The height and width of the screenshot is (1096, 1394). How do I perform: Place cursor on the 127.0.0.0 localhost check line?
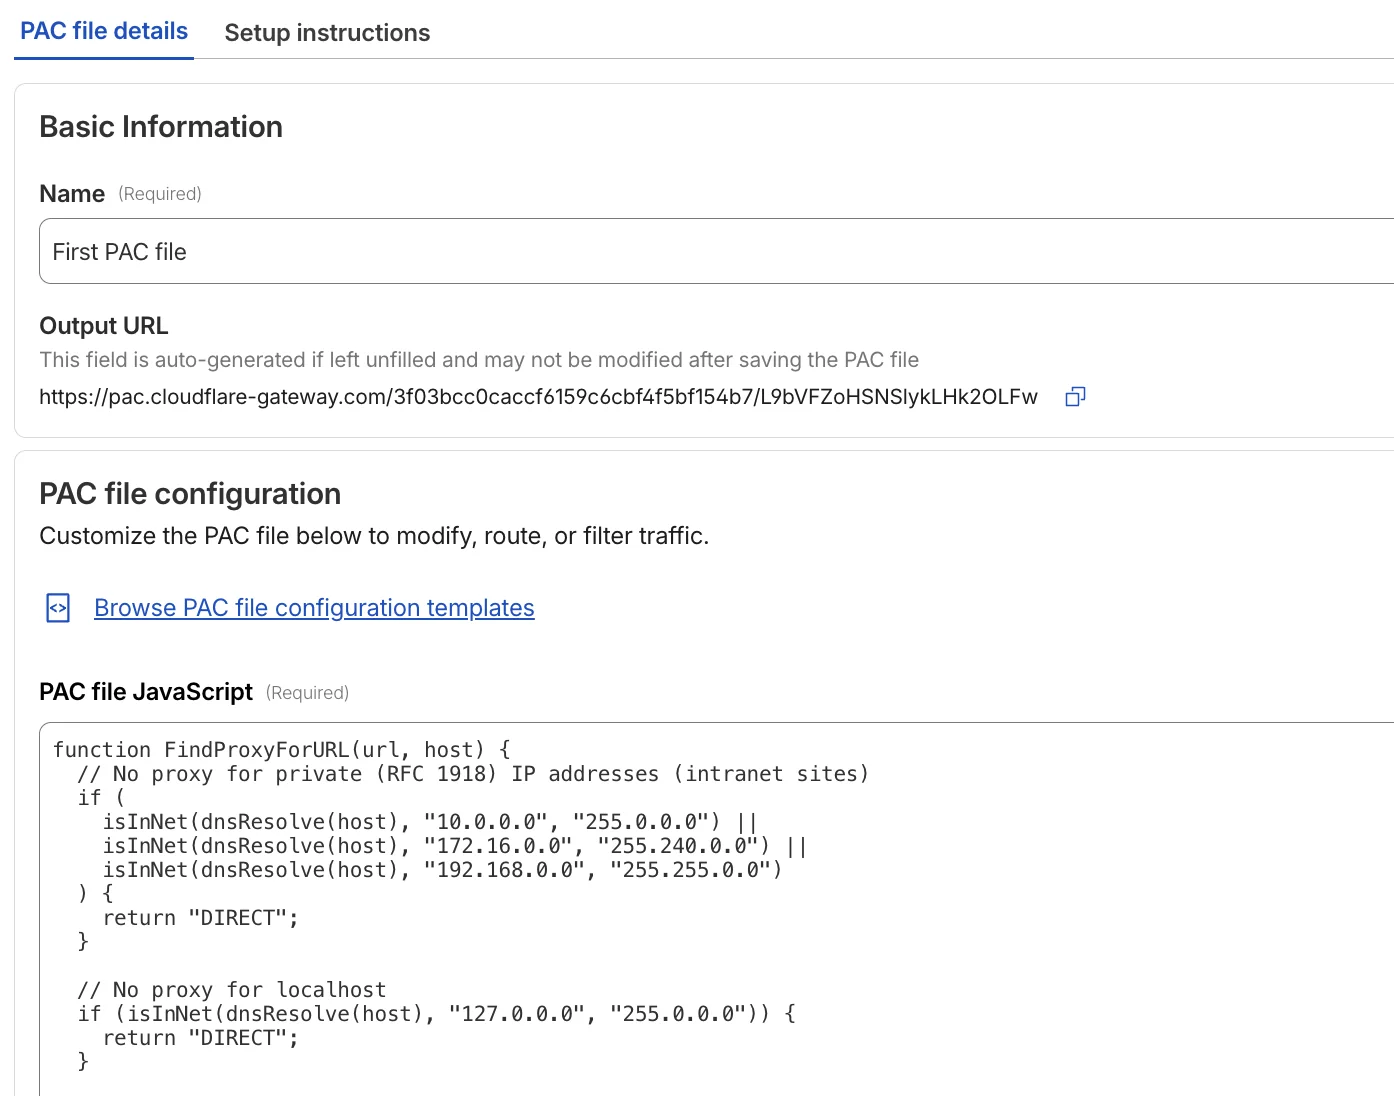click(436, 1014)
